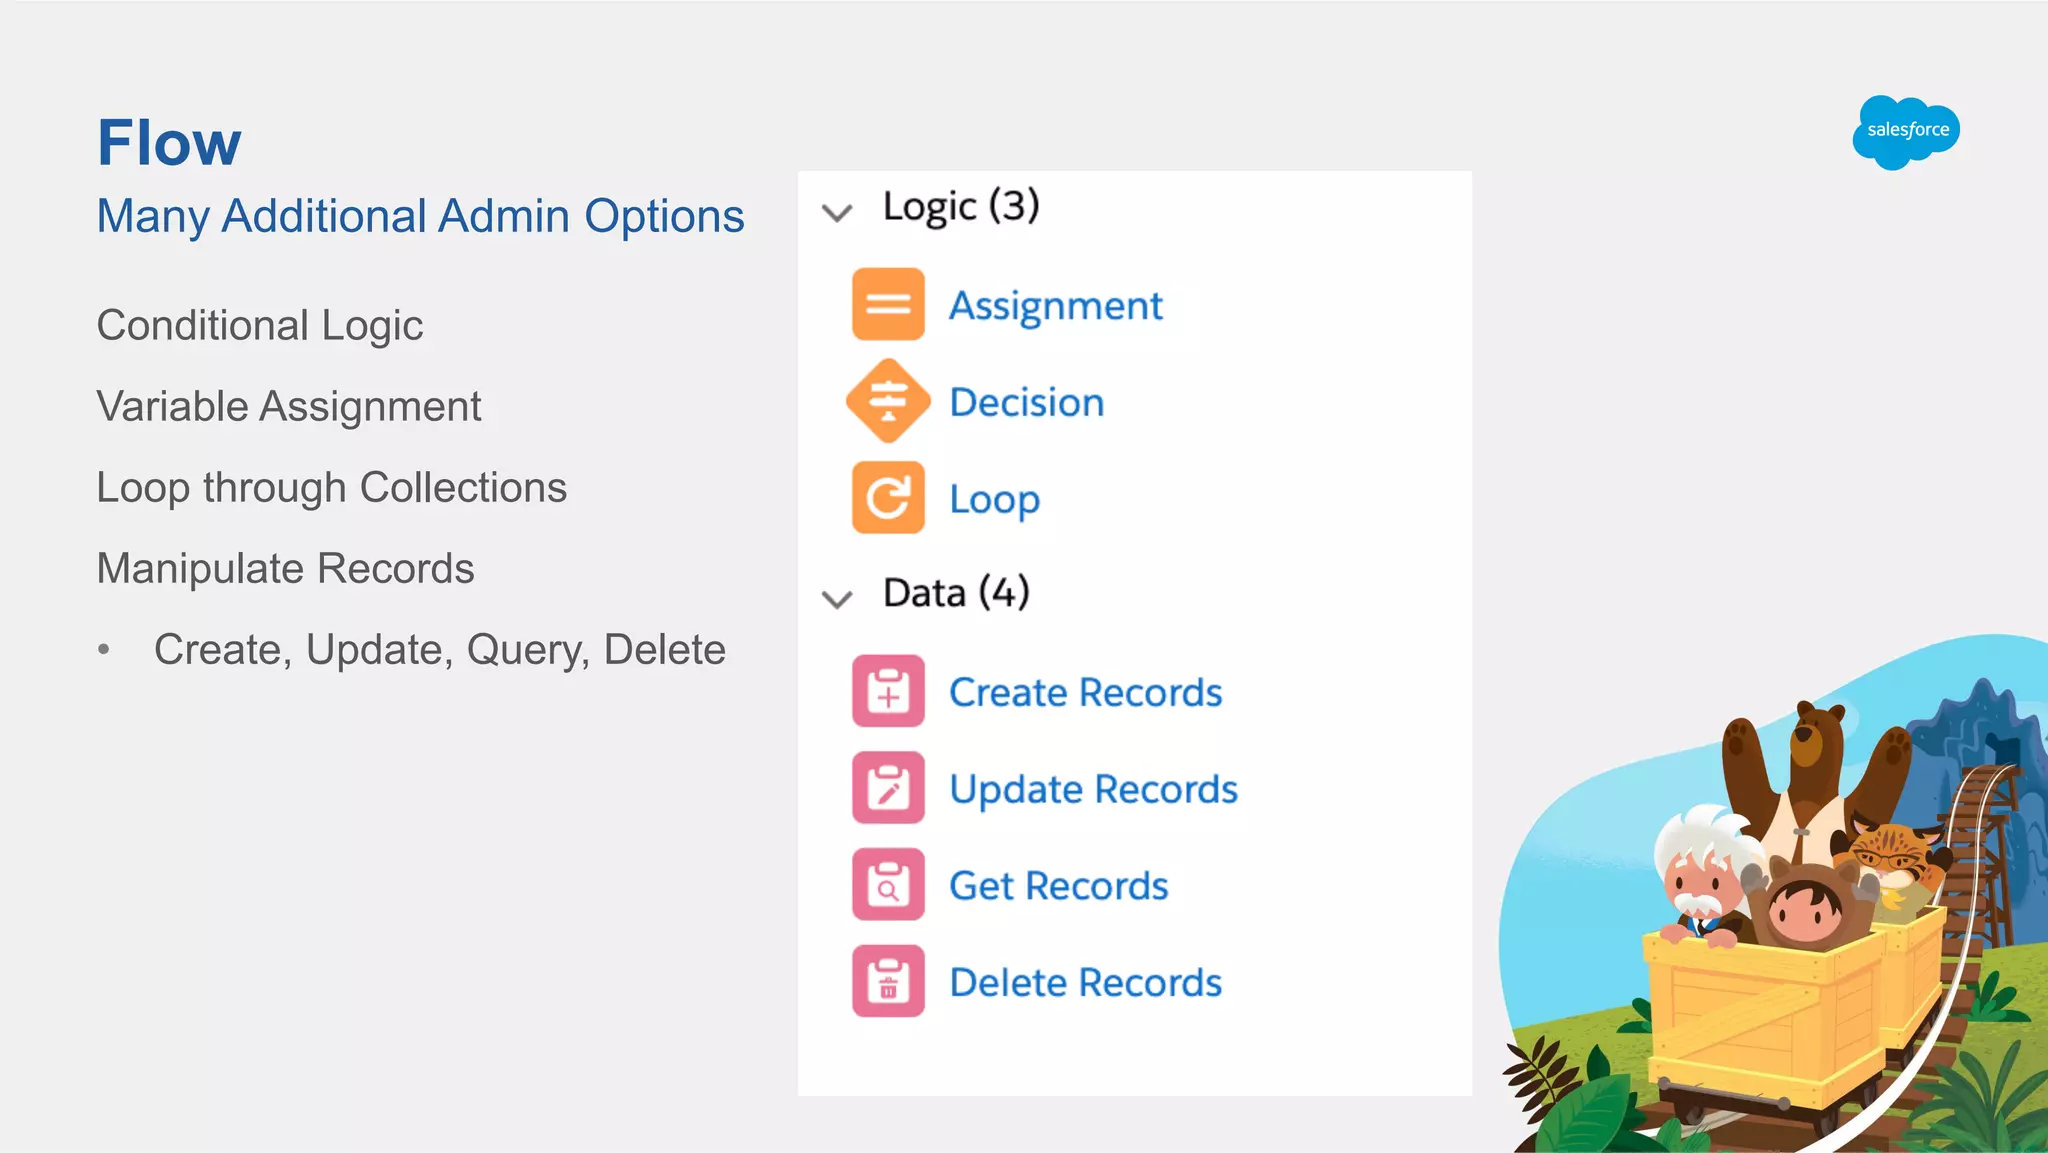Screen dimensions: 2048x1153
Task: Collapse the Logic (3) section chevron
Action: pos(837,212)
